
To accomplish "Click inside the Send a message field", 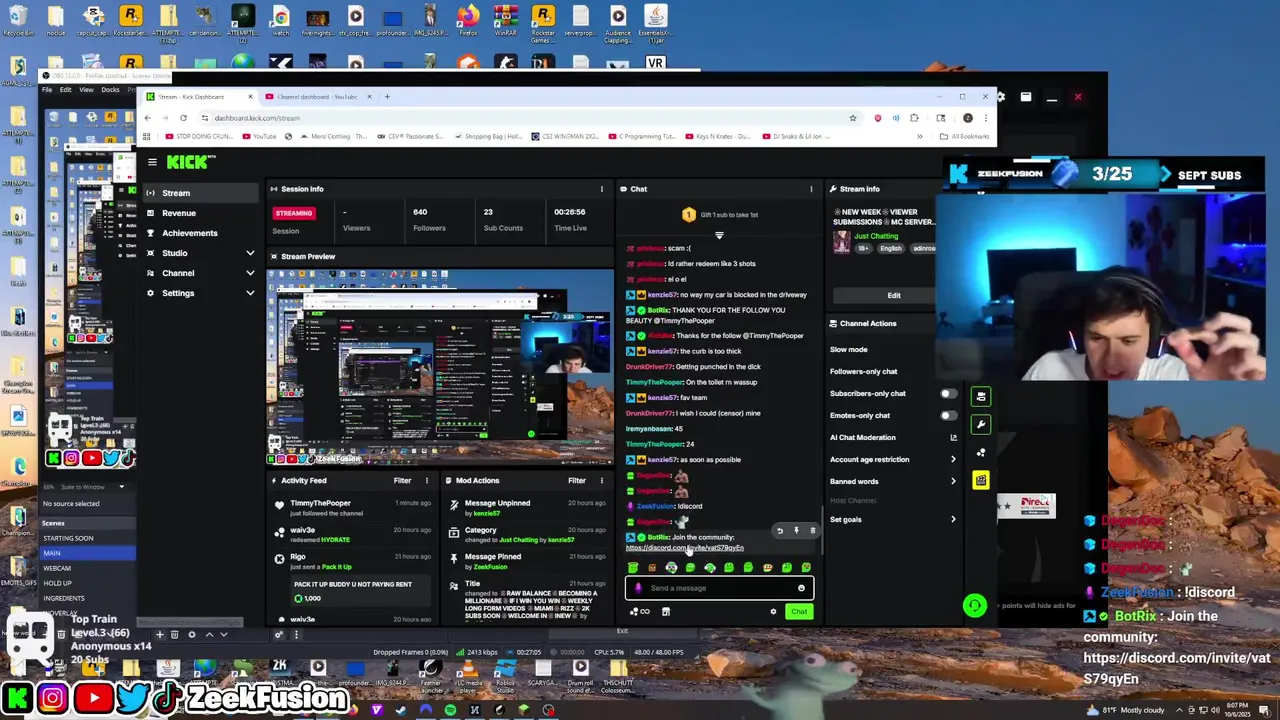I will tap(719, 588).
